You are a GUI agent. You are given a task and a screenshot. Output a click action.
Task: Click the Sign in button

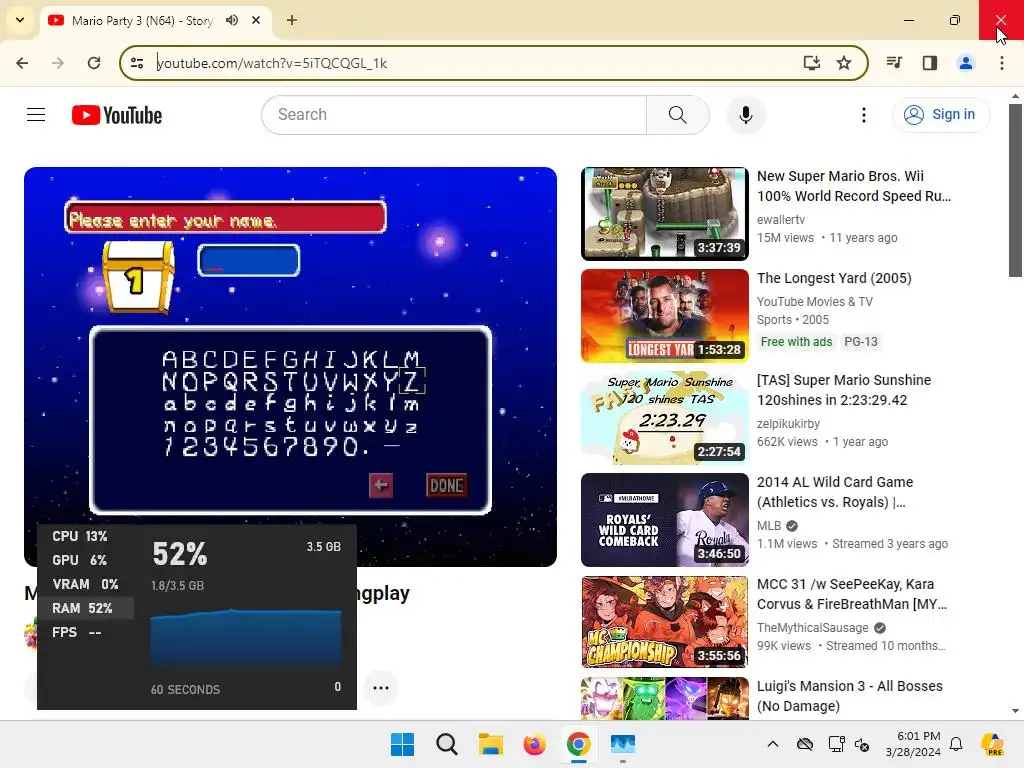click(x=940, y=115)
